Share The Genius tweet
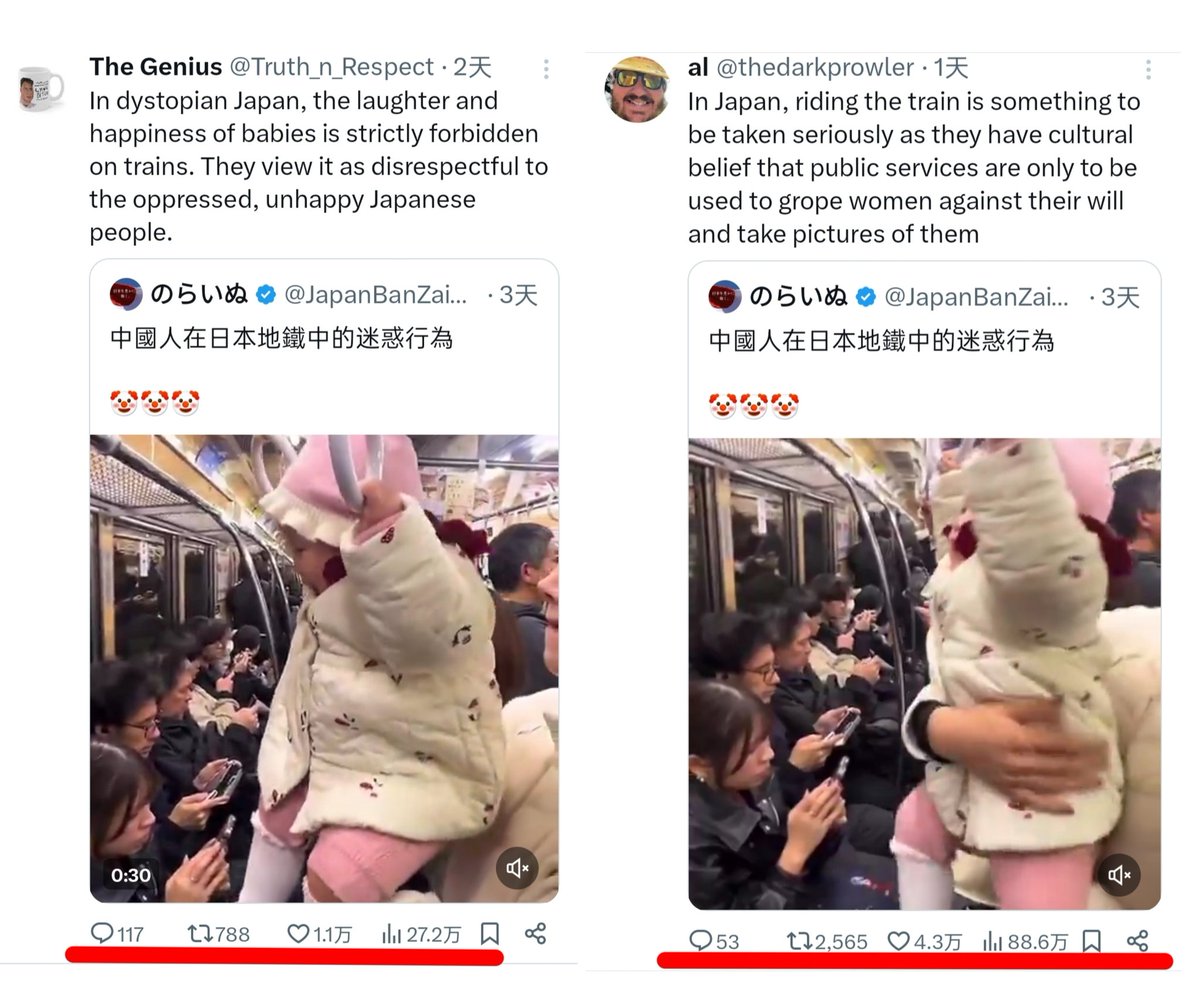1200x1008 pixels. coord(535,934)
